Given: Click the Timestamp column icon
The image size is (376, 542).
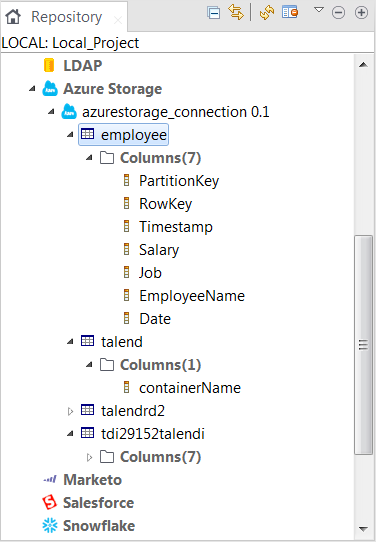Looking at the screenshot, I should click(126, 226).
